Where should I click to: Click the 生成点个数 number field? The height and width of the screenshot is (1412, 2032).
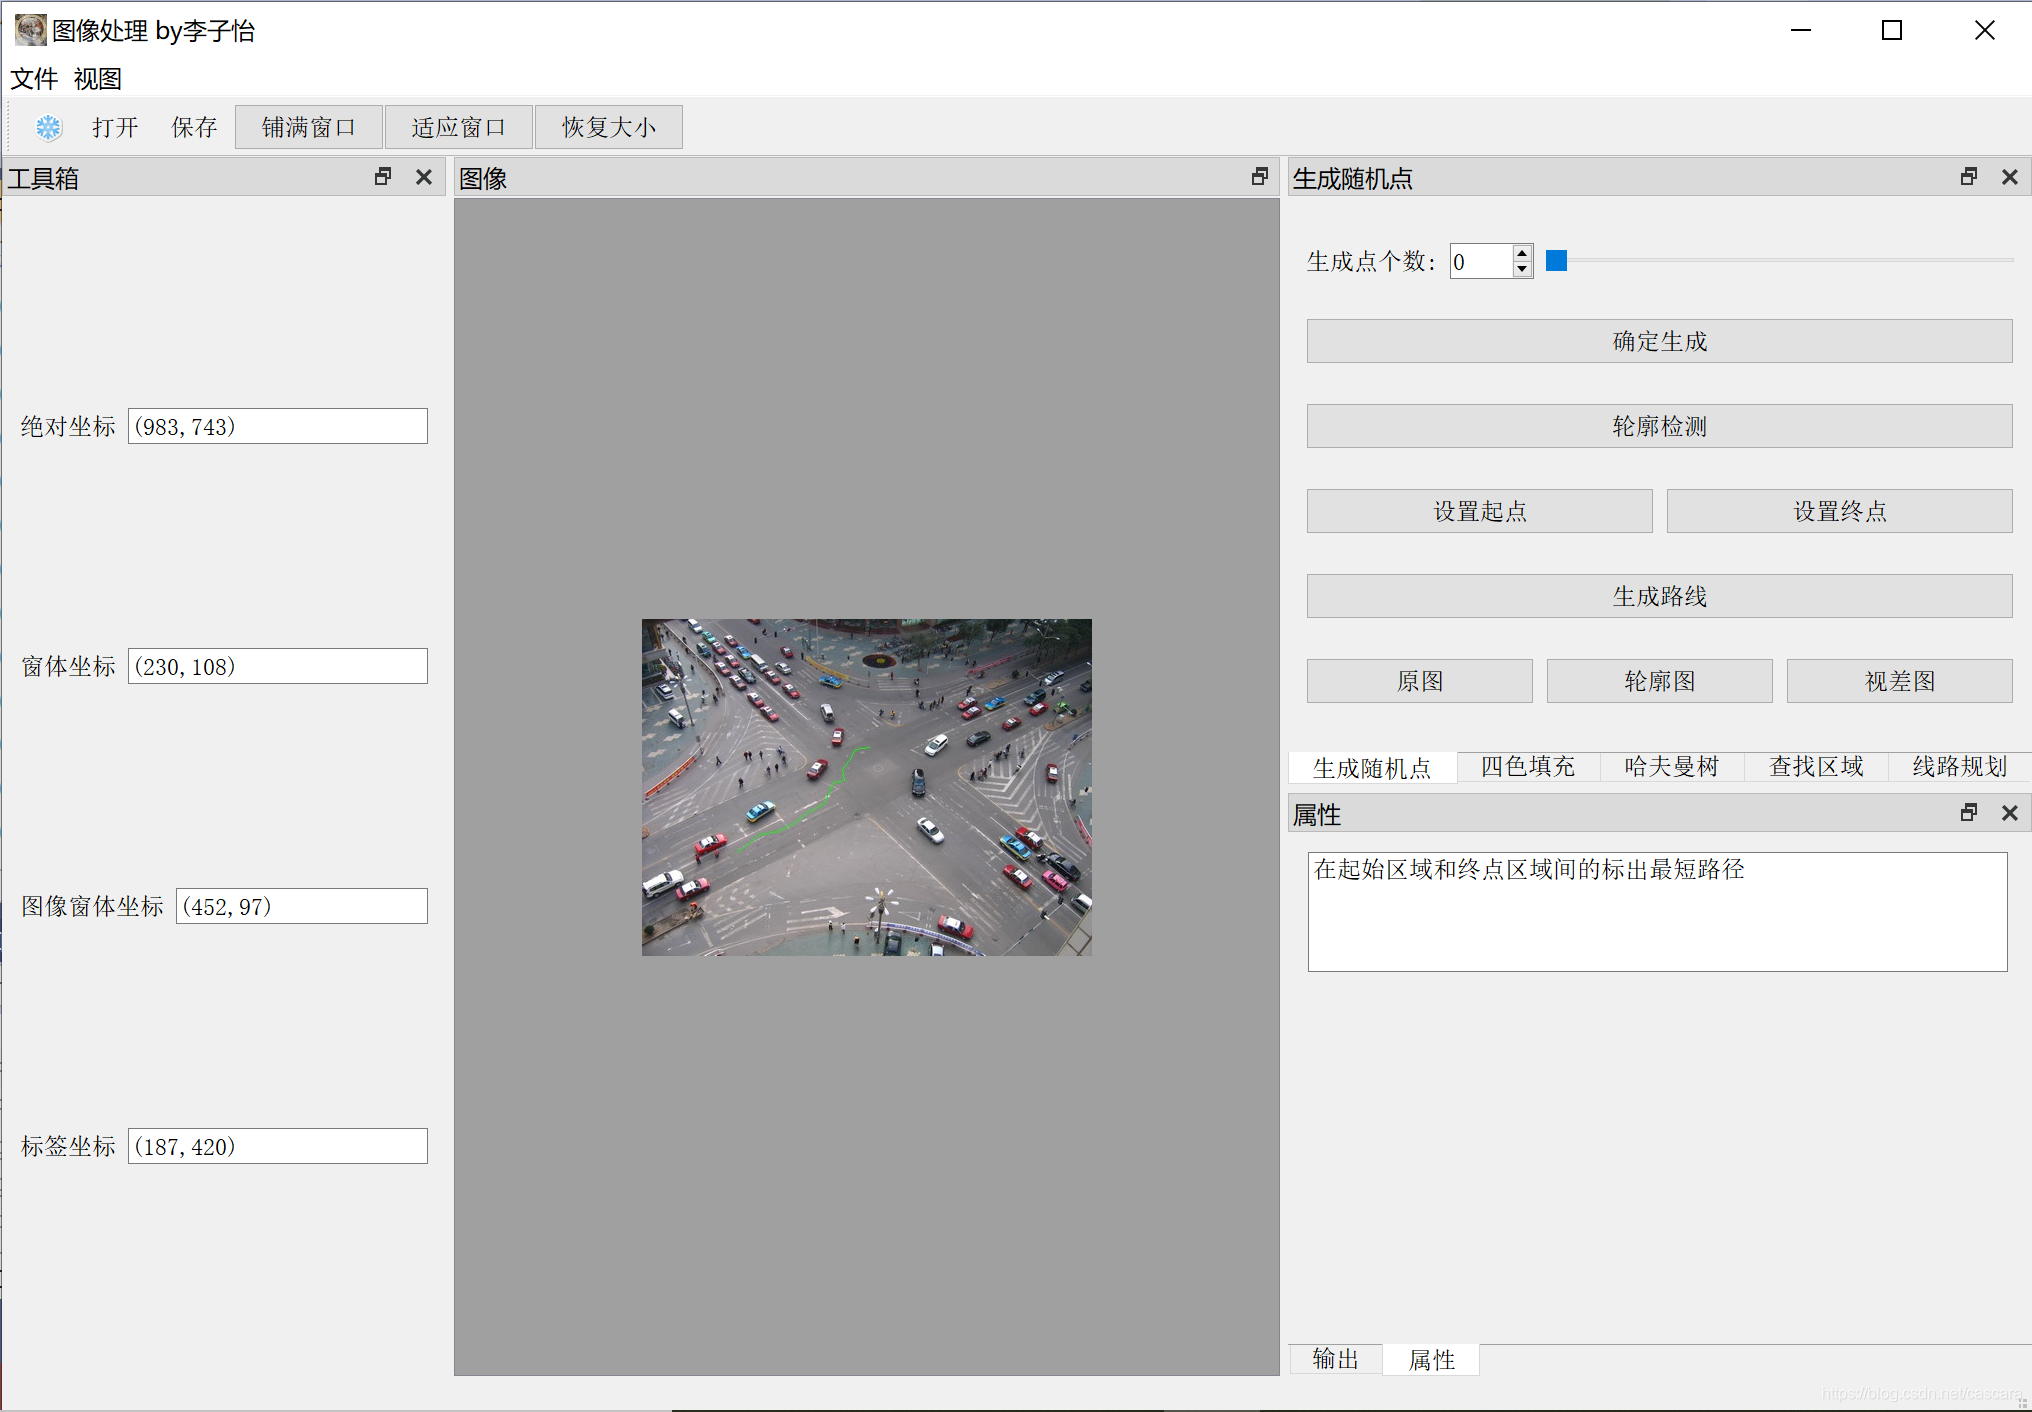coord(1481,262)
